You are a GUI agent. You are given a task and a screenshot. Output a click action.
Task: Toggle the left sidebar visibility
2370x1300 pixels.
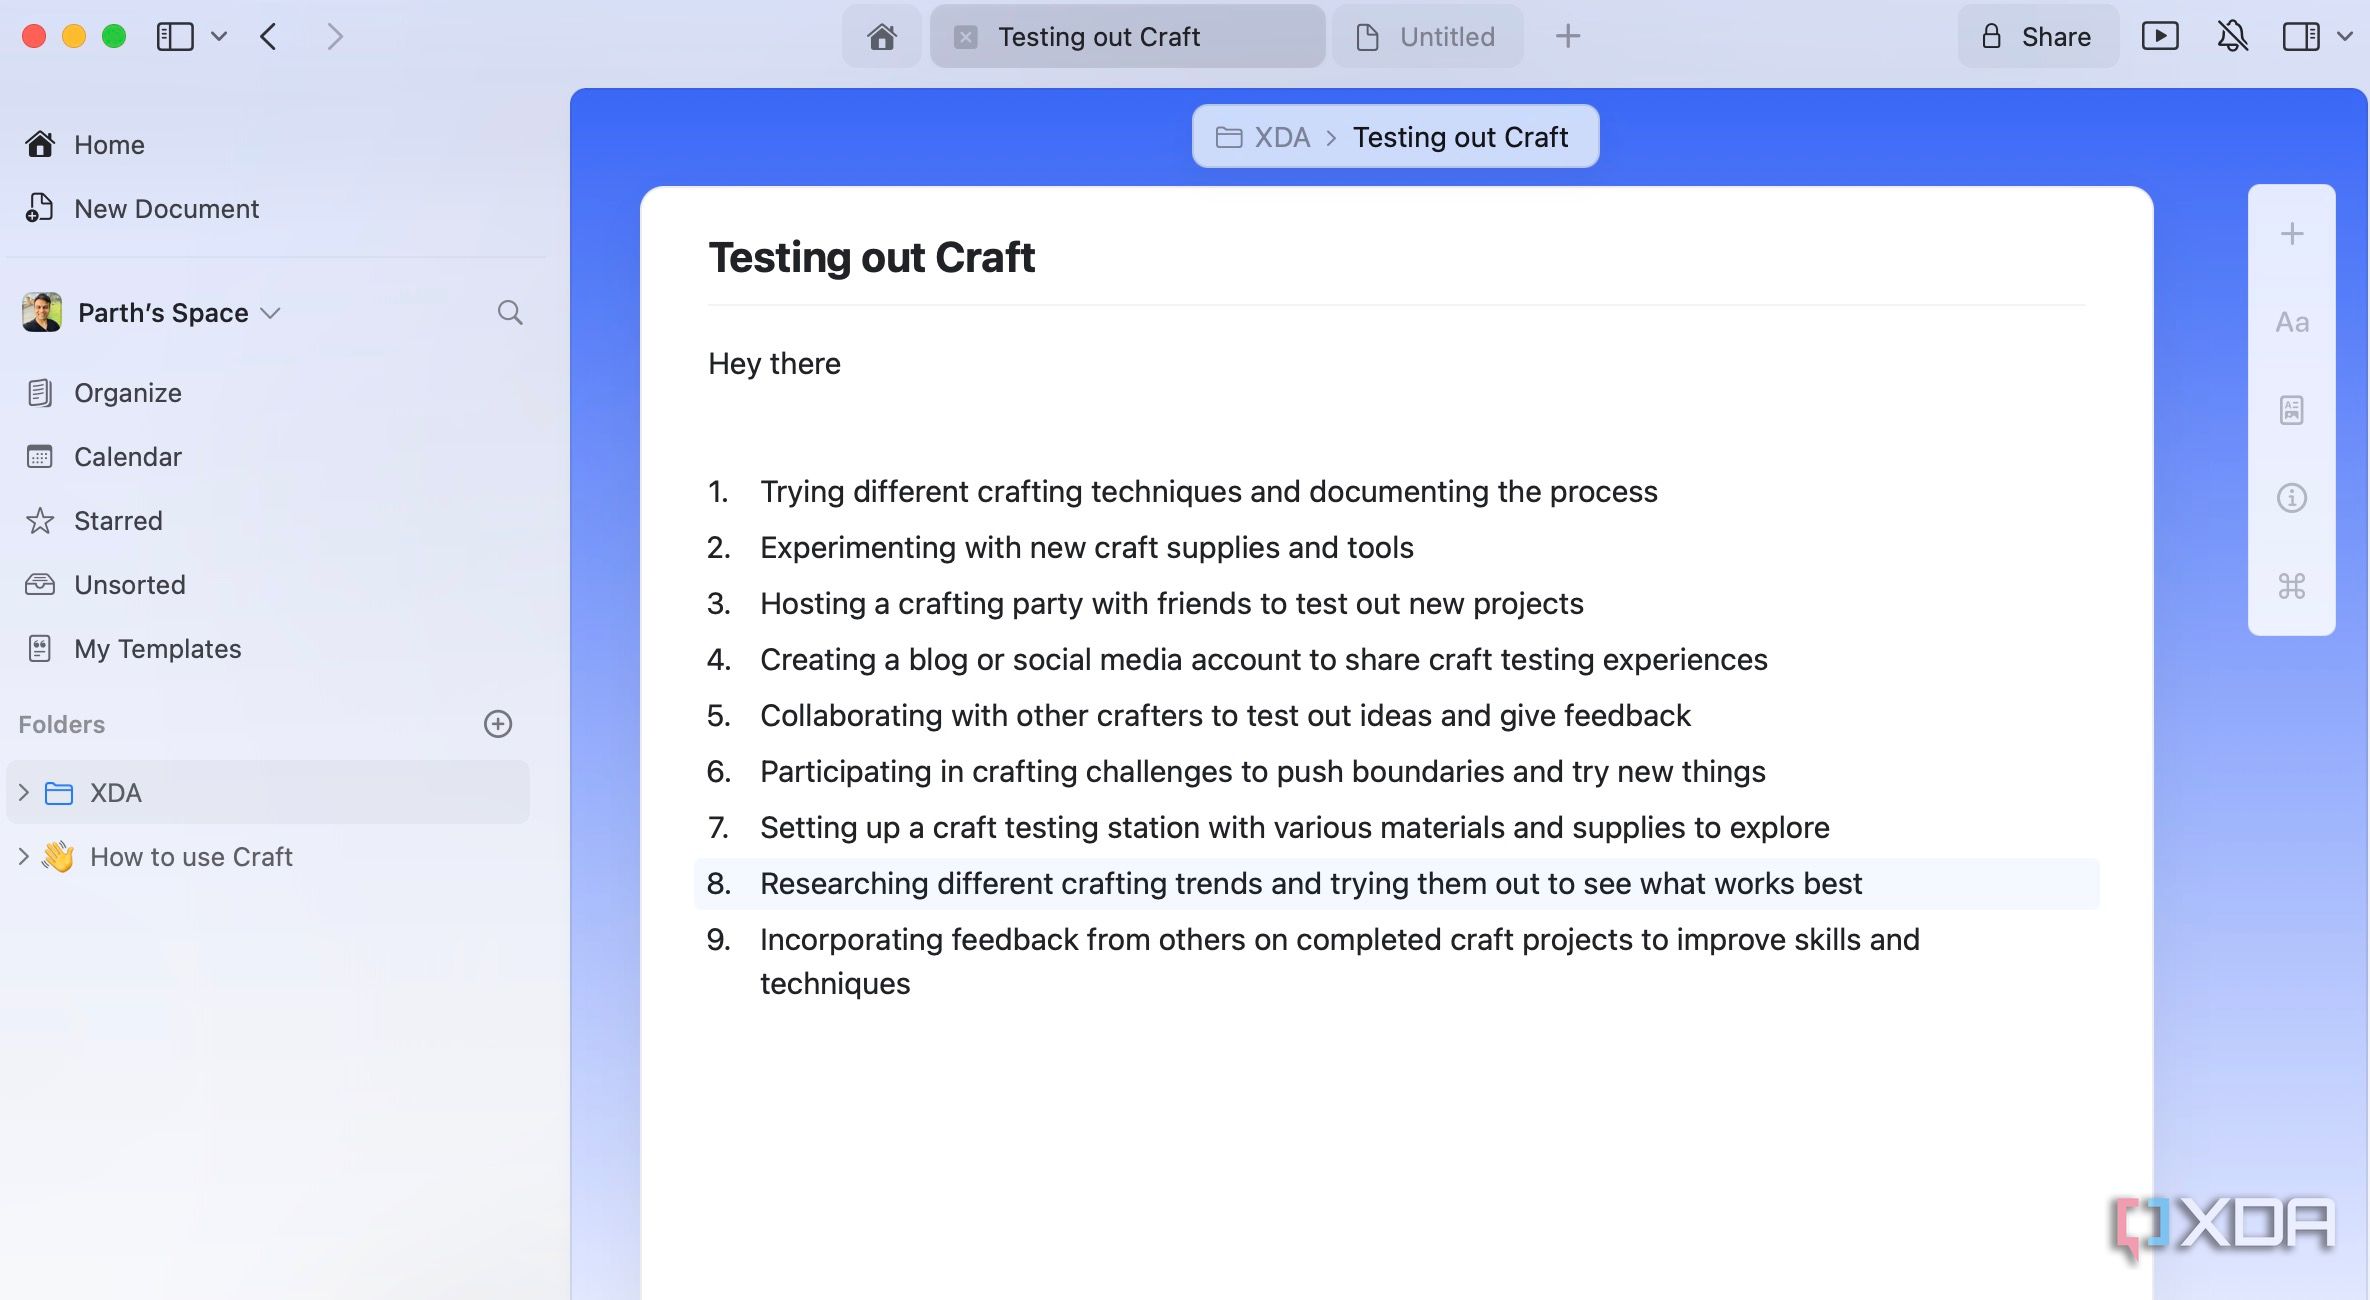point(175,37)
